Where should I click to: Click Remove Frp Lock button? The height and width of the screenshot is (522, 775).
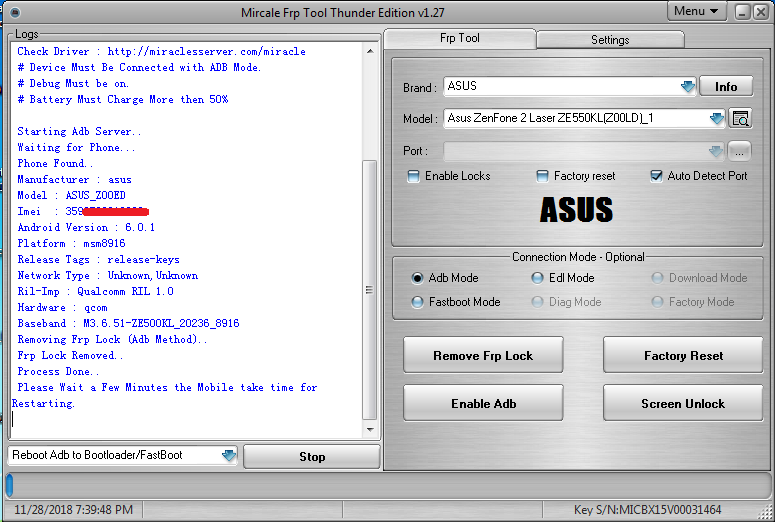[x=483, y=356]
